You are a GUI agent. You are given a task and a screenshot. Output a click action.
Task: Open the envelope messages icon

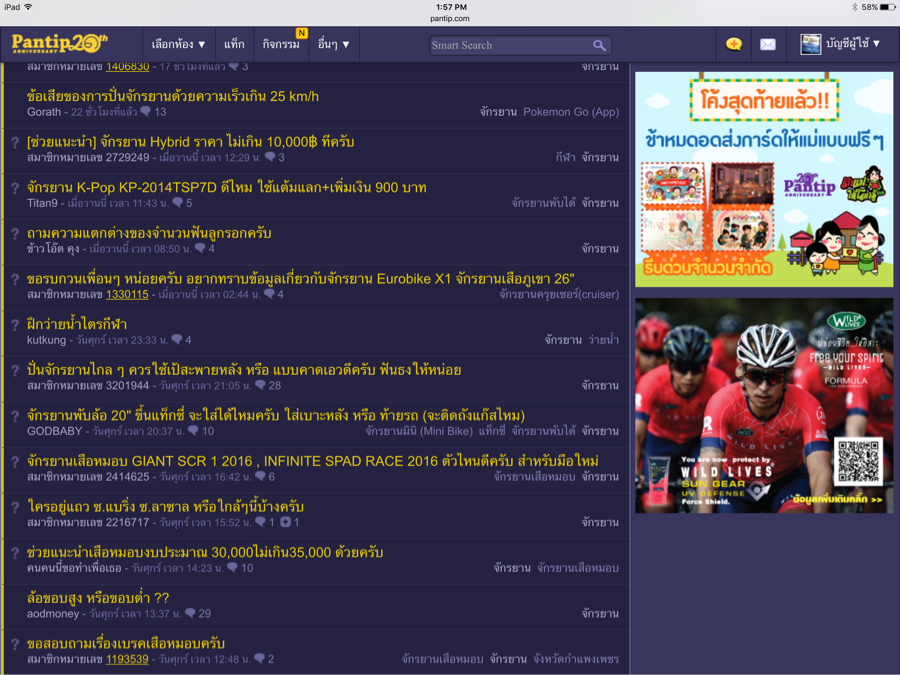coord(767,44)
